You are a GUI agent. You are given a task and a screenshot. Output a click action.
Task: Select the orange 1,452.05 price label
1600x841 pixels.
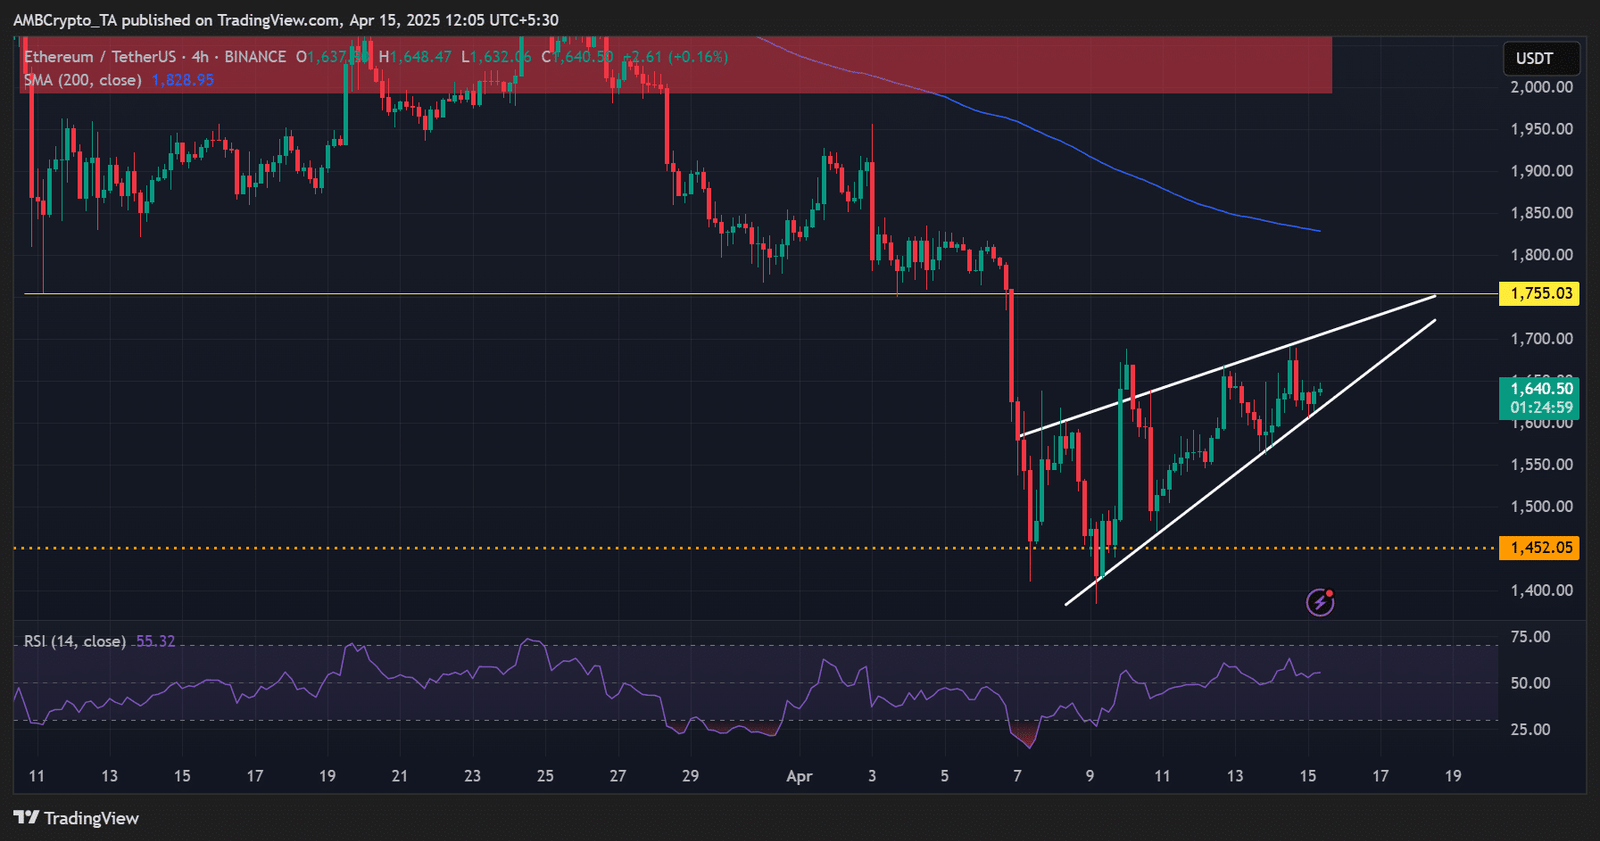coord(1540,548)
